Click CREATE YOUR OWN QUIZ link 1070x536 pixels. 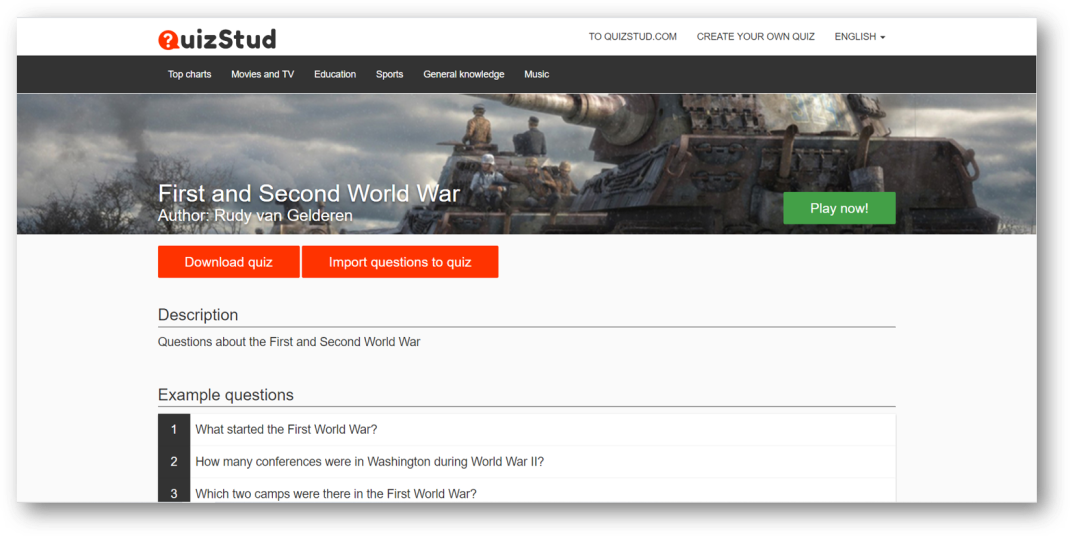coord(755,37)
